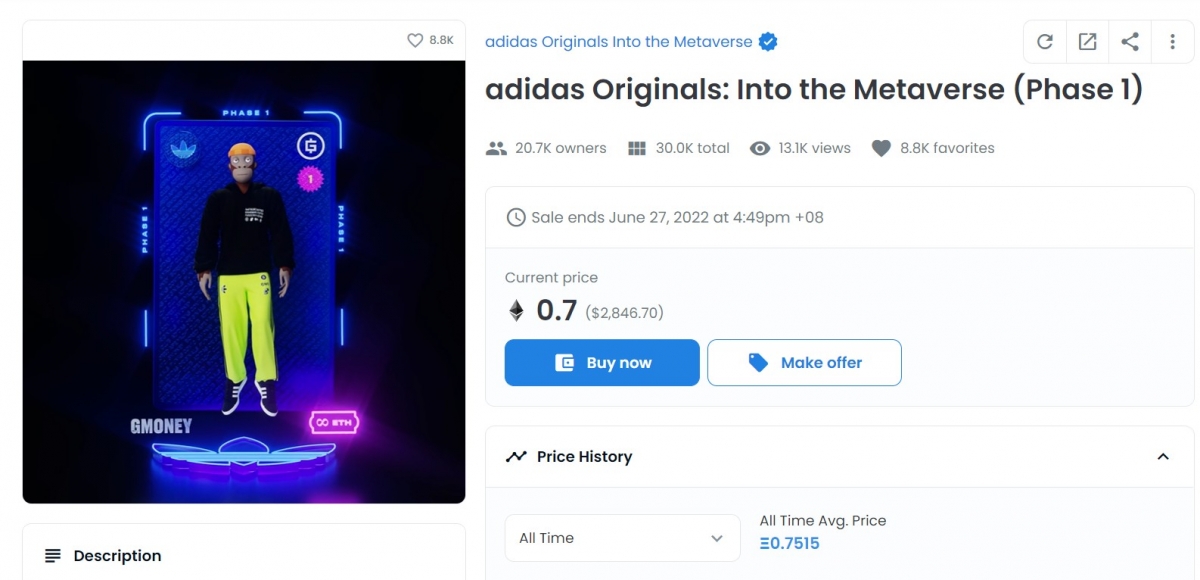Click the refresh metadata icon
Image resolution: width=1200 pixels, height=580 pixels.
click(x=1044, y=41)
